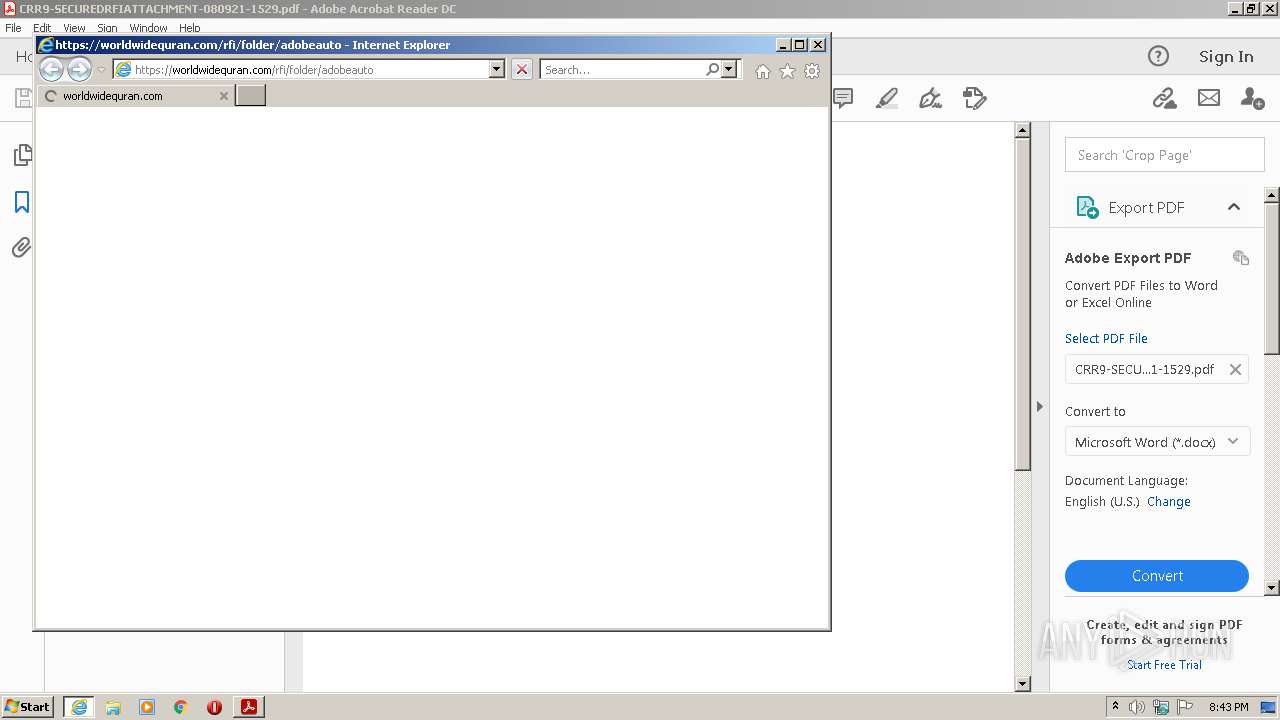Stop loading the page in Internet Explorer

click(x=521, y=69)
